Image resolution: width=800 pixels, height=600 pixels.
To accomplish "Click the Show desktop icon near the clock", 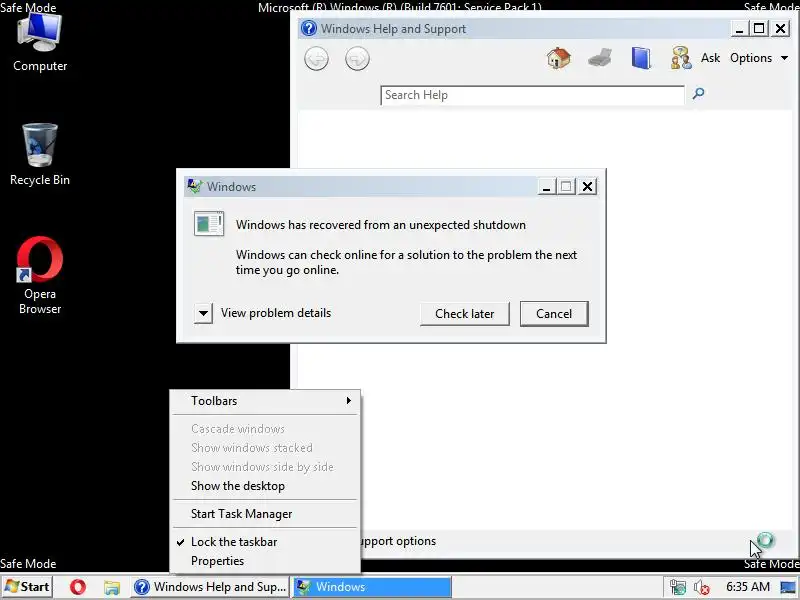I will (788, 587).
